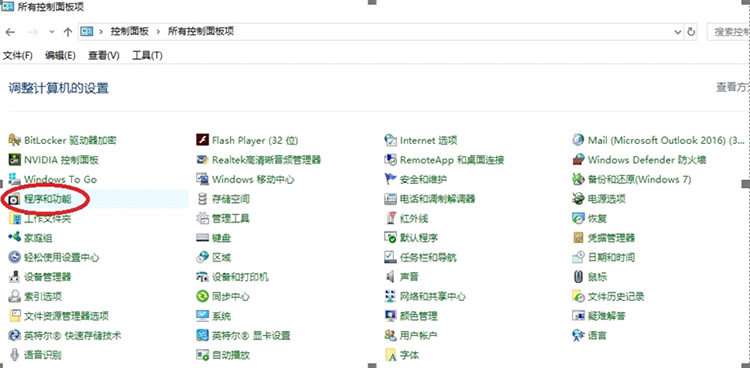This screenshot has height=368, width=750.
Task: Open the 存储空间 icon
Action: tap(203, 199)
